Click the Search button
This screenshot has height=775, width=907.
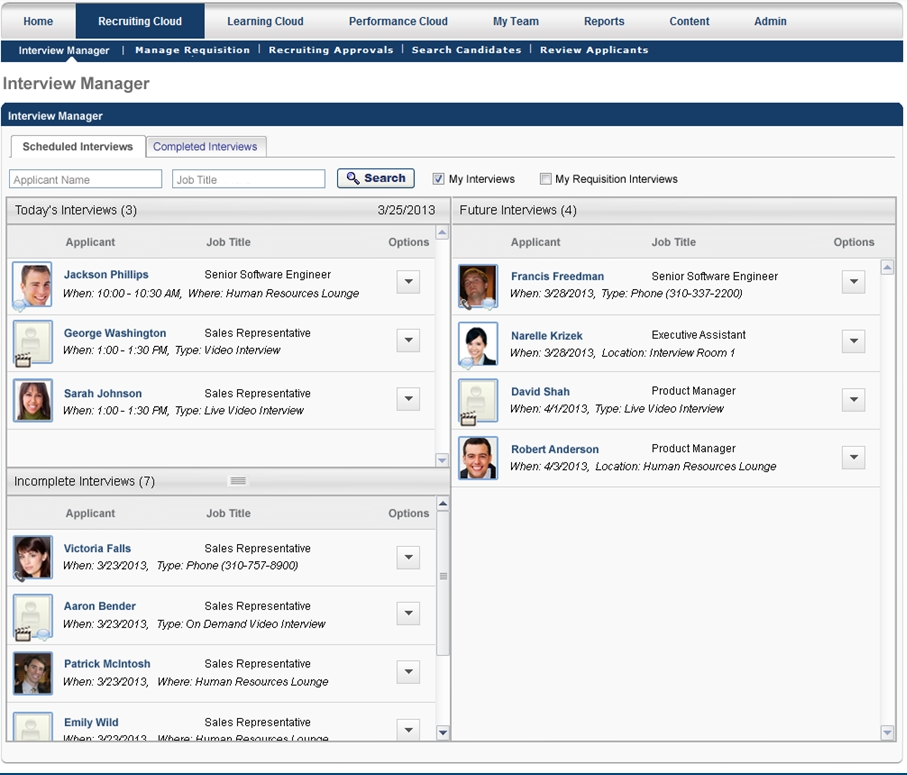coord(376,178)
